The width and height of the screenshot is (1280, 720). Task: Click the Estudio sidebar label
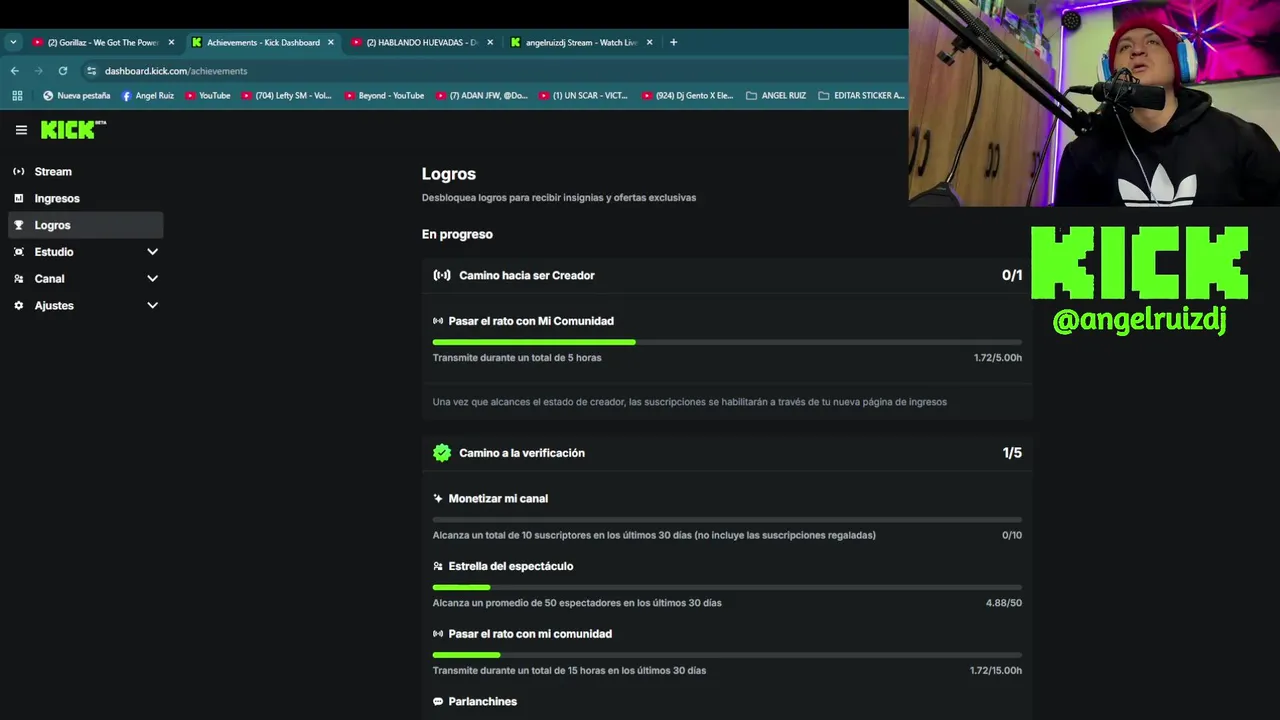pos(54,252)
